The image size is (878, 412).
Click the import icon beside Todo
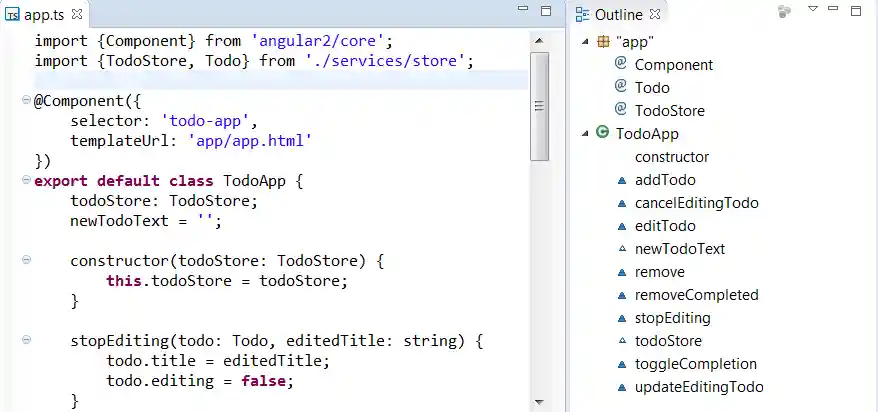coord(620,86)
